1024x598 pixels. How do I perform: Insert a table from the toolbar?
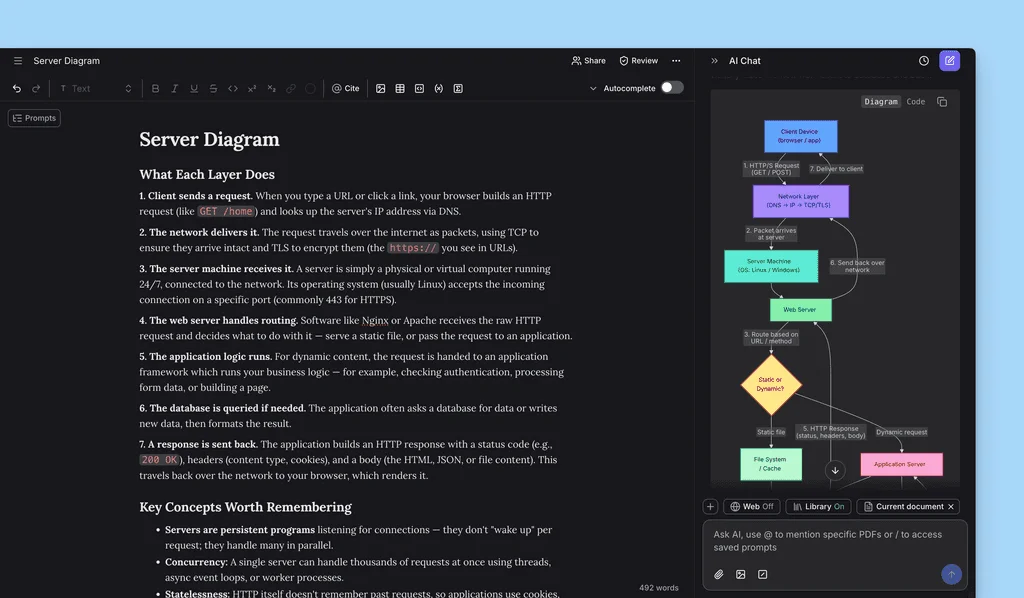point(400,88)
